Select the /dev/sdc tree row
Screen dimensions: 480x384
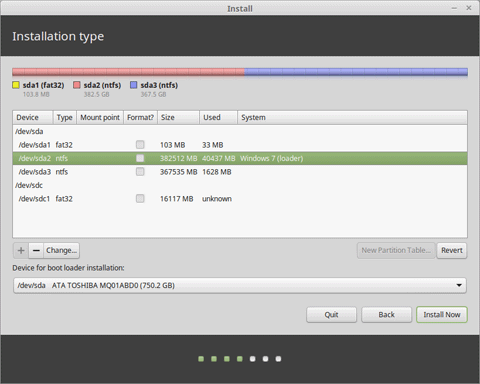click(240, 185)
